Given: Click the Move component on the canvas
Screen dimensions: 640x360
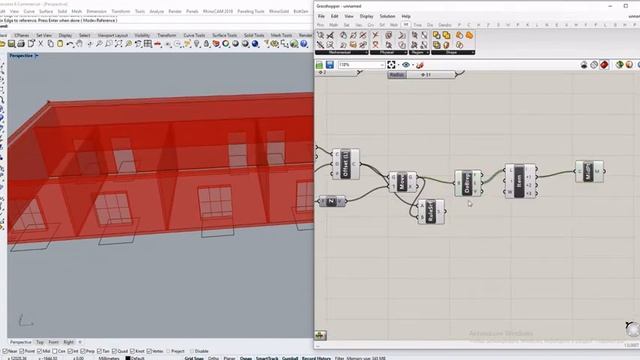Looking at the screenshot, I should [x=402, y=182].
